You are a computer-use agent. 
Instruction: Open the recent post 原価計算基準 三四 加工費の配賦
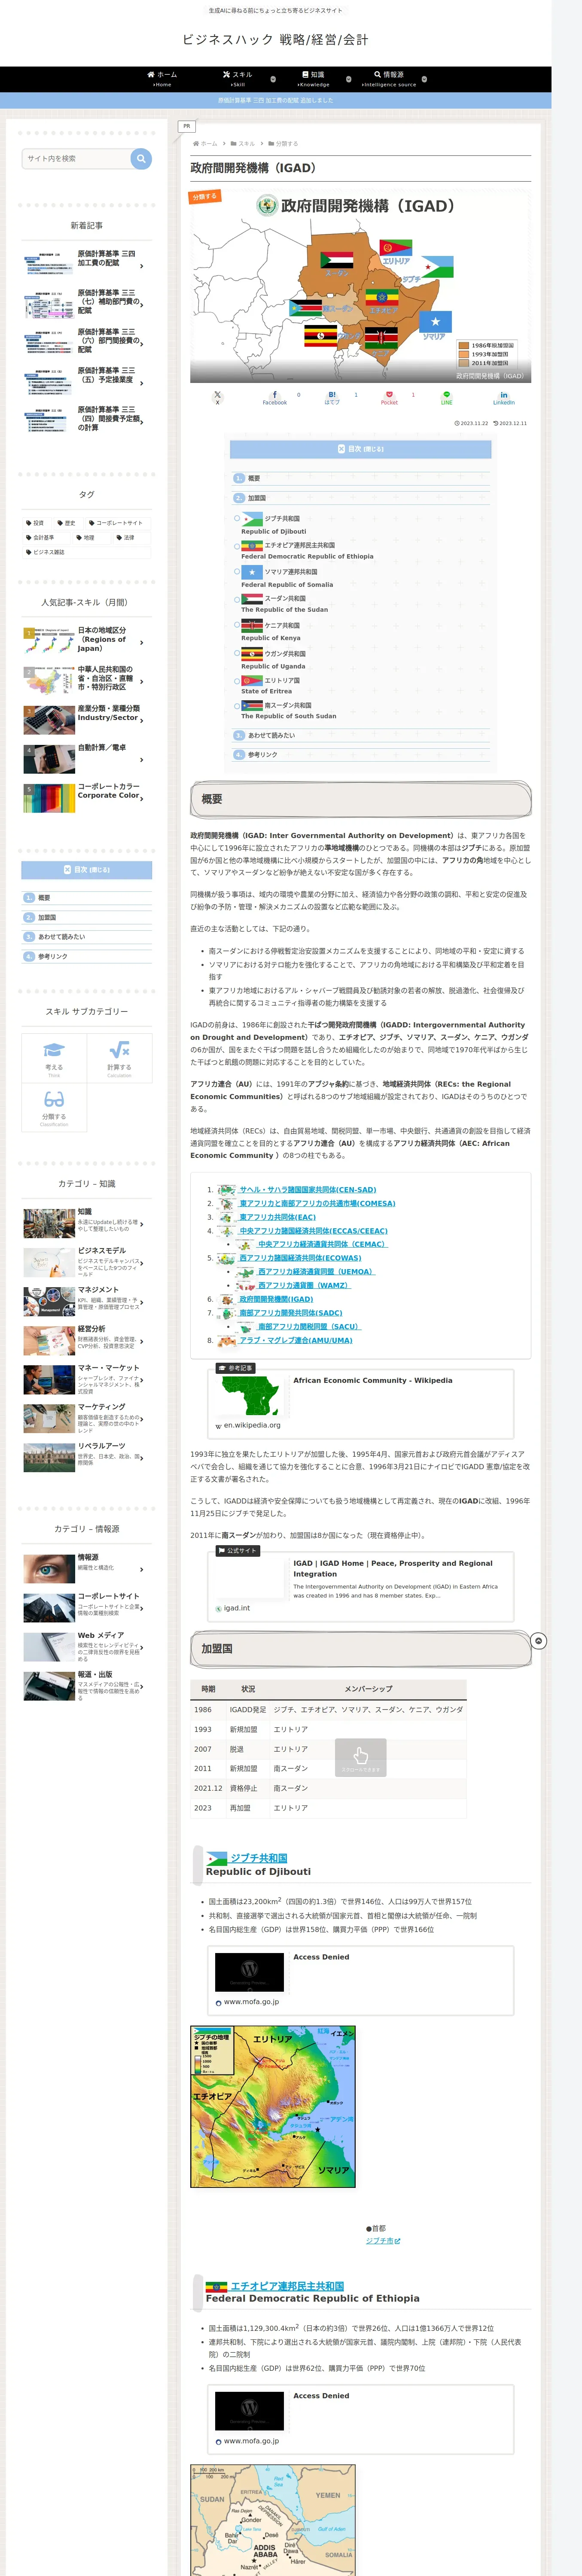[87, 263]
